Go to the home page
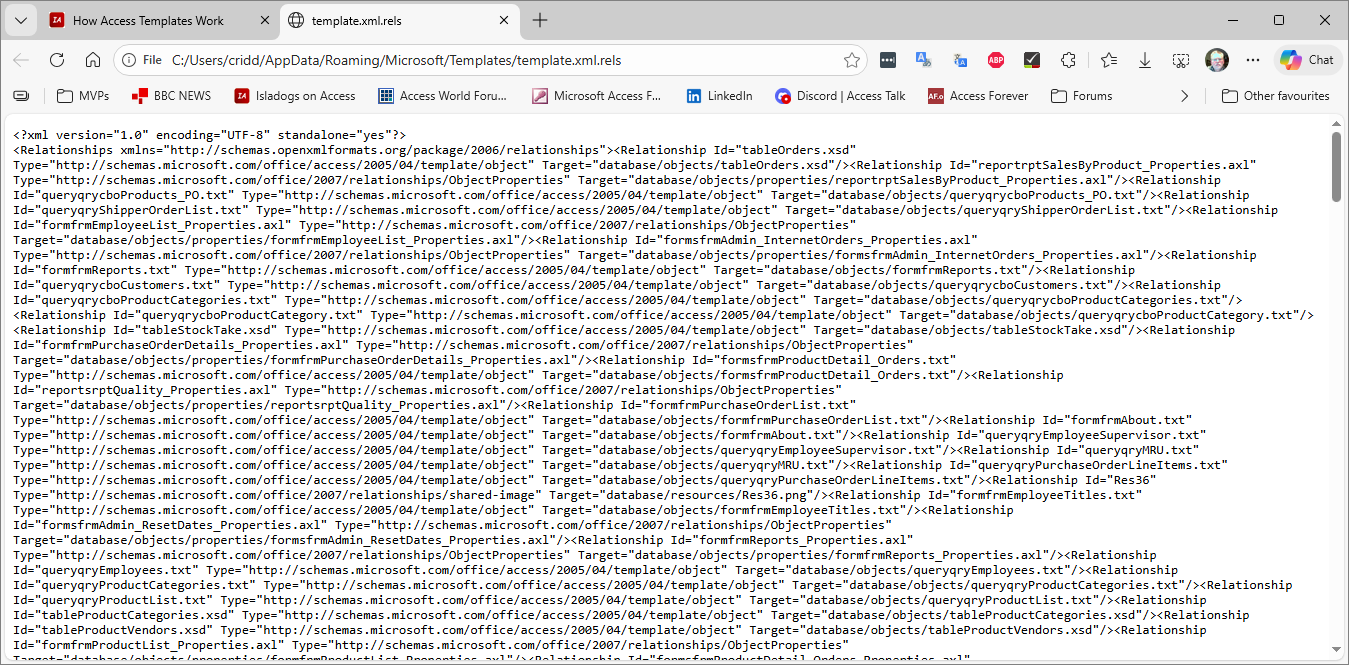Screen dimensions: 1349x665 [x=93, y=60]
